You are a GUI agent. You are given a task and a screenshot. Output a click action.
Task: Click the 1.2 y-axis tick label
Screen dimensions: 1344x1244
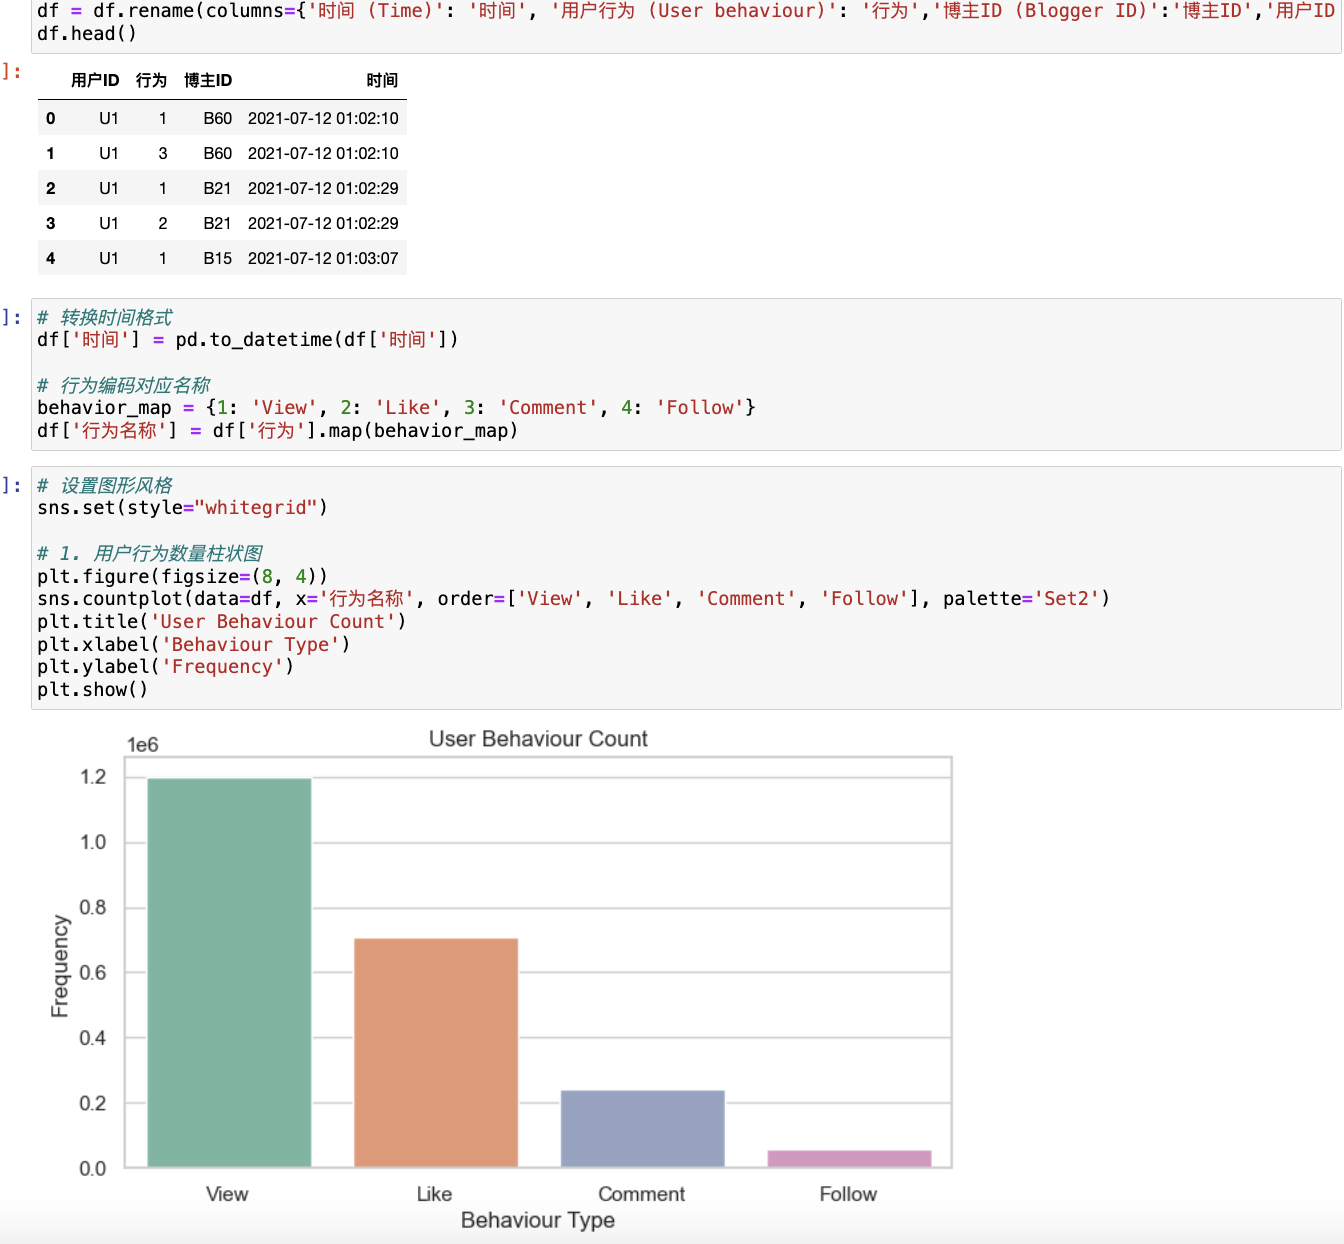coord(93,777)
